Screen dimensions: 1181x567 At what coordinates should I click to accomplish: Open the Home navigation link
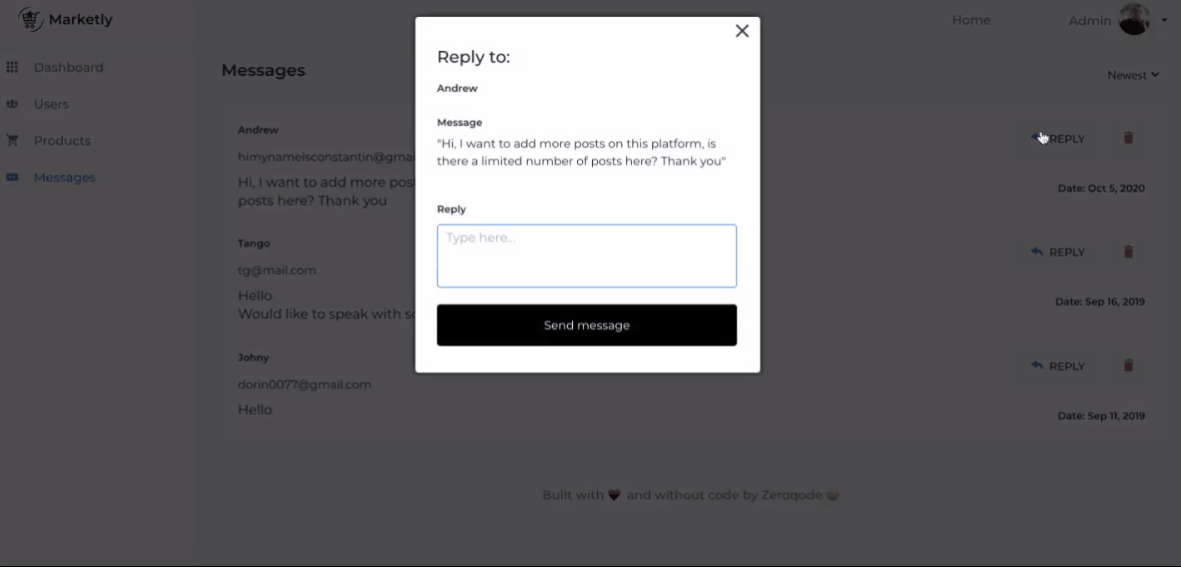pyautogui.click(x=971, y=20)
